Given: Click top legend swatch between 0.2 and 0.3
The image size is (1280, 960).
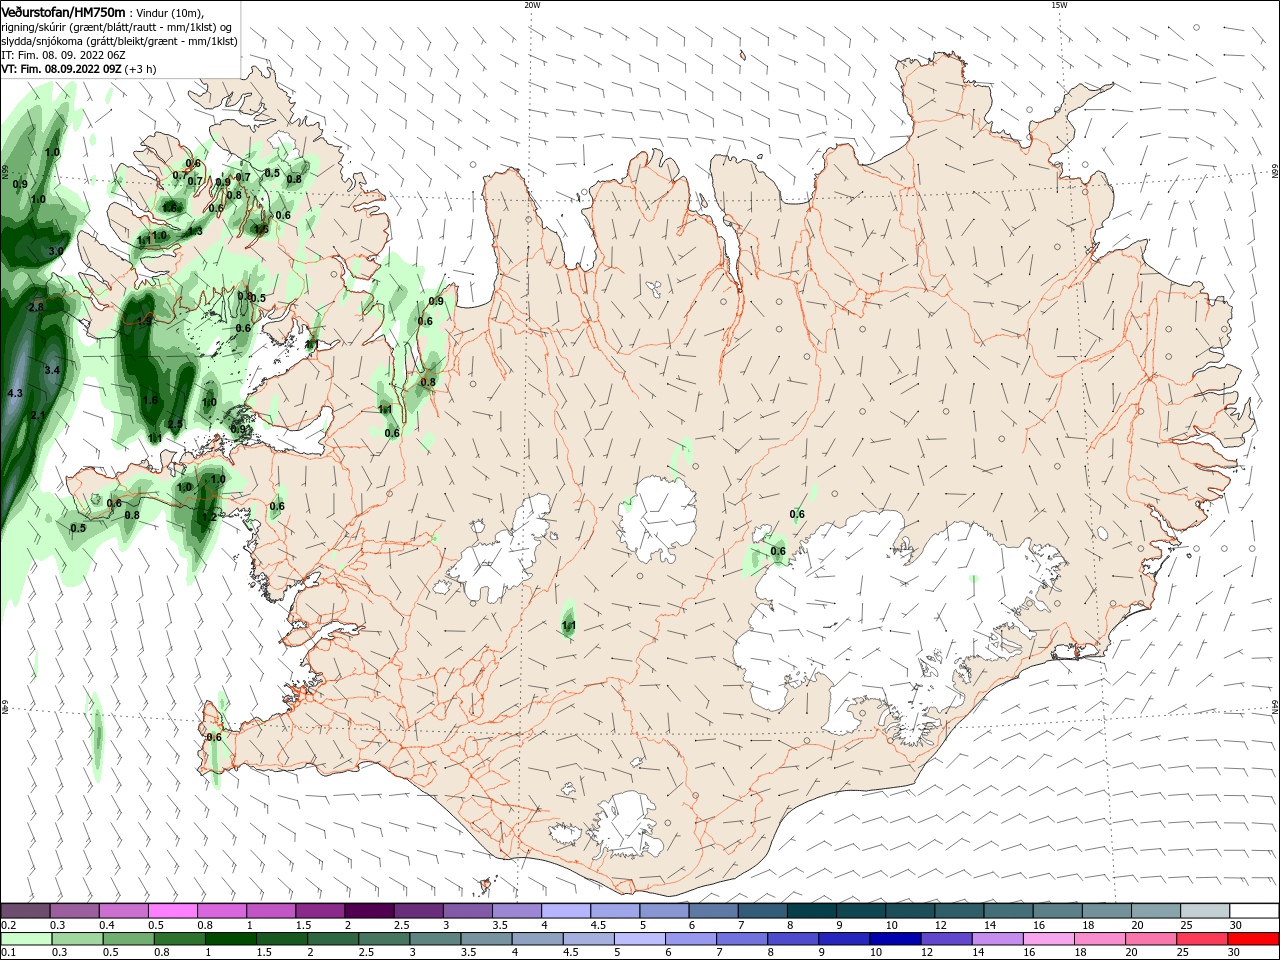Looking at the screenshot, I should pos(26,911).
